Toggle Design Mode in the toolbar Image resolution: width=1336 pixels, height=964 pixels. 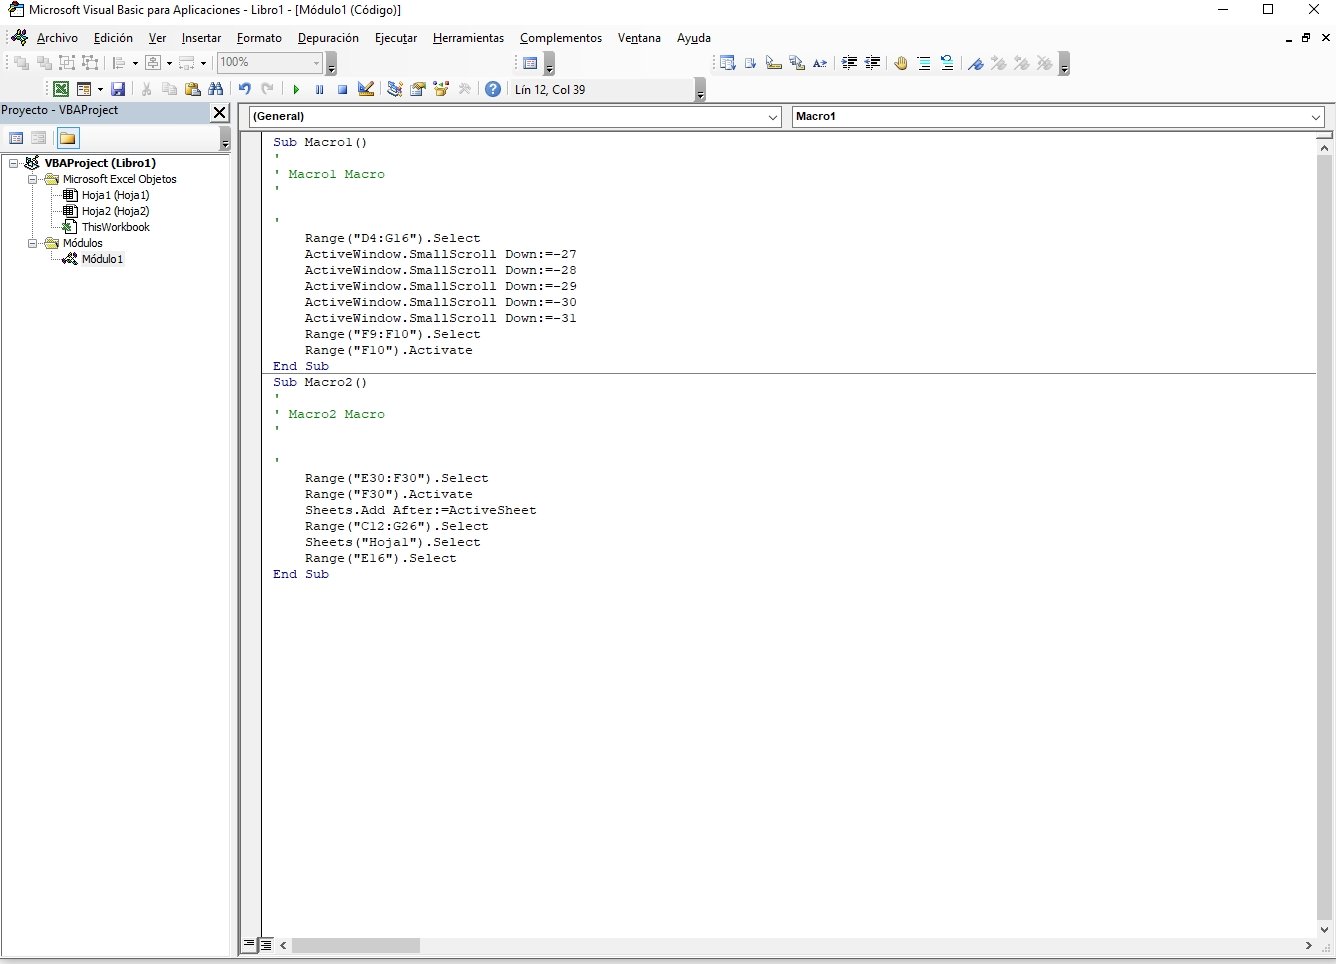point(366,90)
